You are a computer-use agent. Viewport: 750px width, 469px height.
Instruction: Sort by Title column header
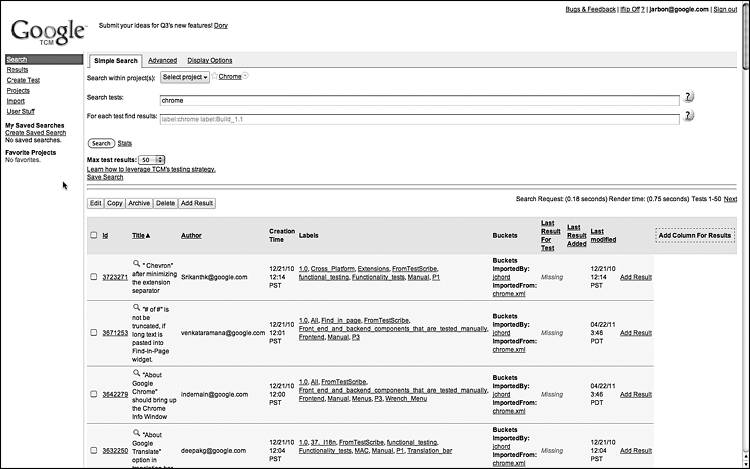point(141,236)
